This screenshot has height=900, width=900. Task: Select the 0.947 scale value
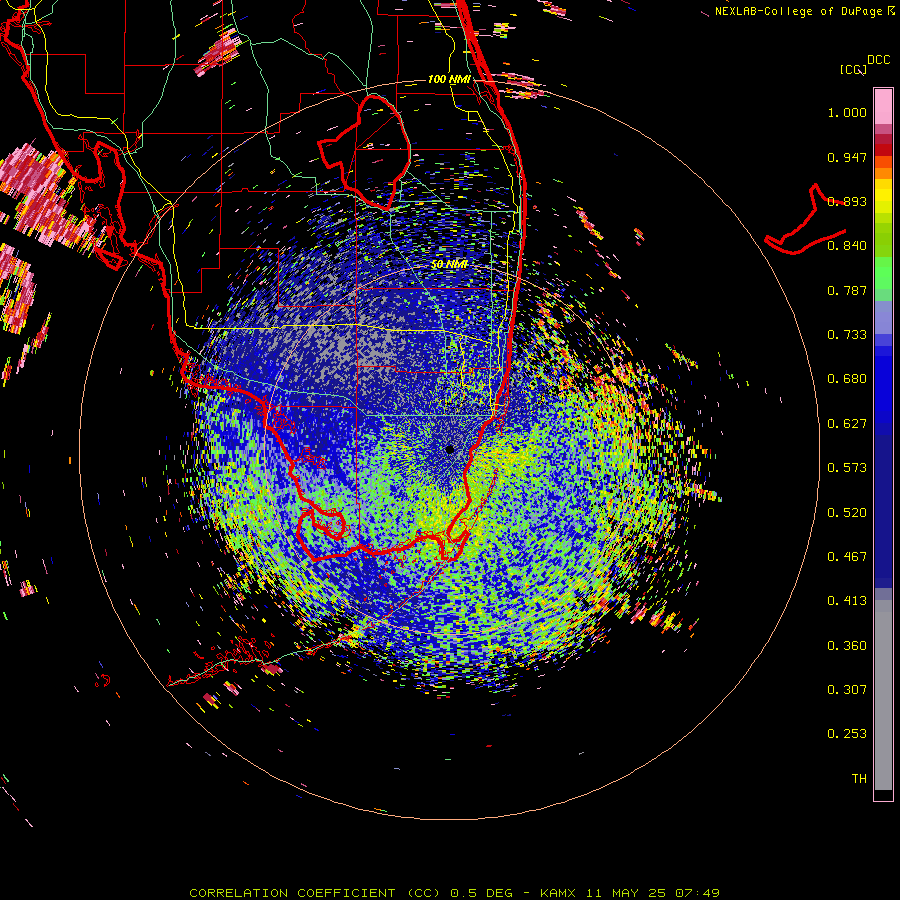(847, 157)
